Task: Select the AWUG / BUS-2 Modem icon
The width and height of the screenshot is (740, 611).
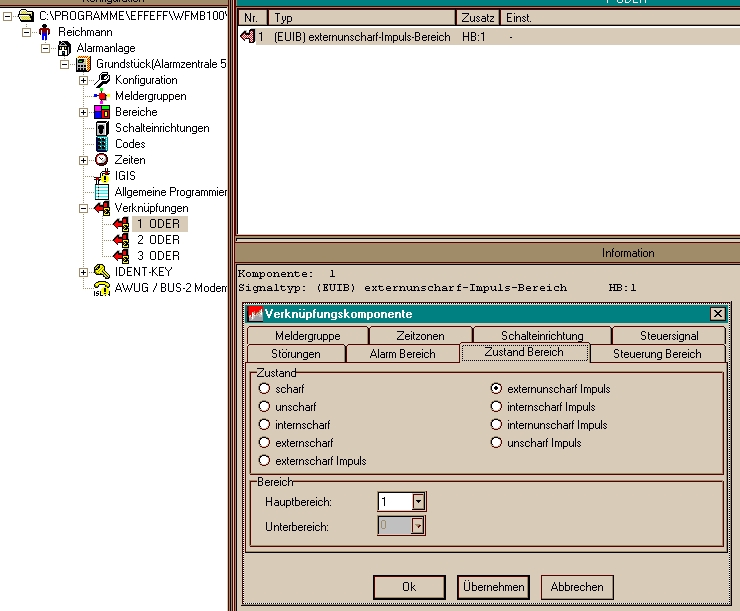Action: (102, 288)
